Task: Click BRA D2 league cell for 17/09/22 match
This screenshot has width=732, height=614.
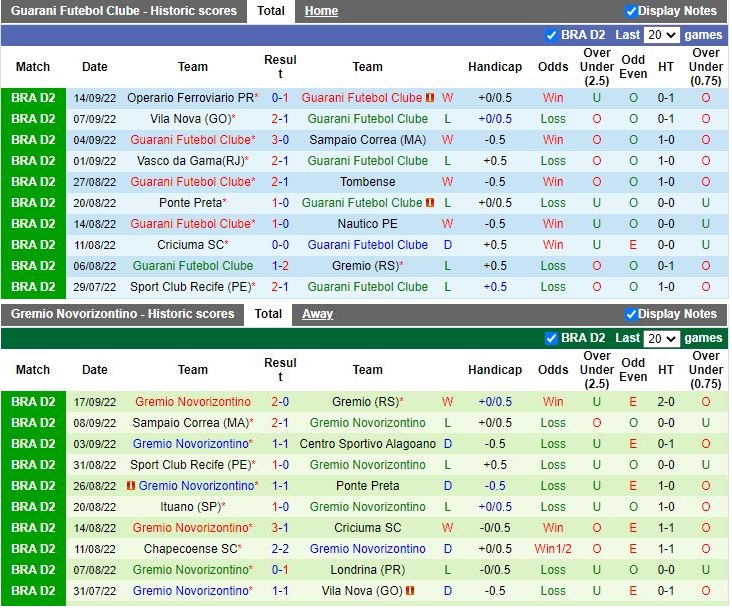Action: [x=33, y=402]
